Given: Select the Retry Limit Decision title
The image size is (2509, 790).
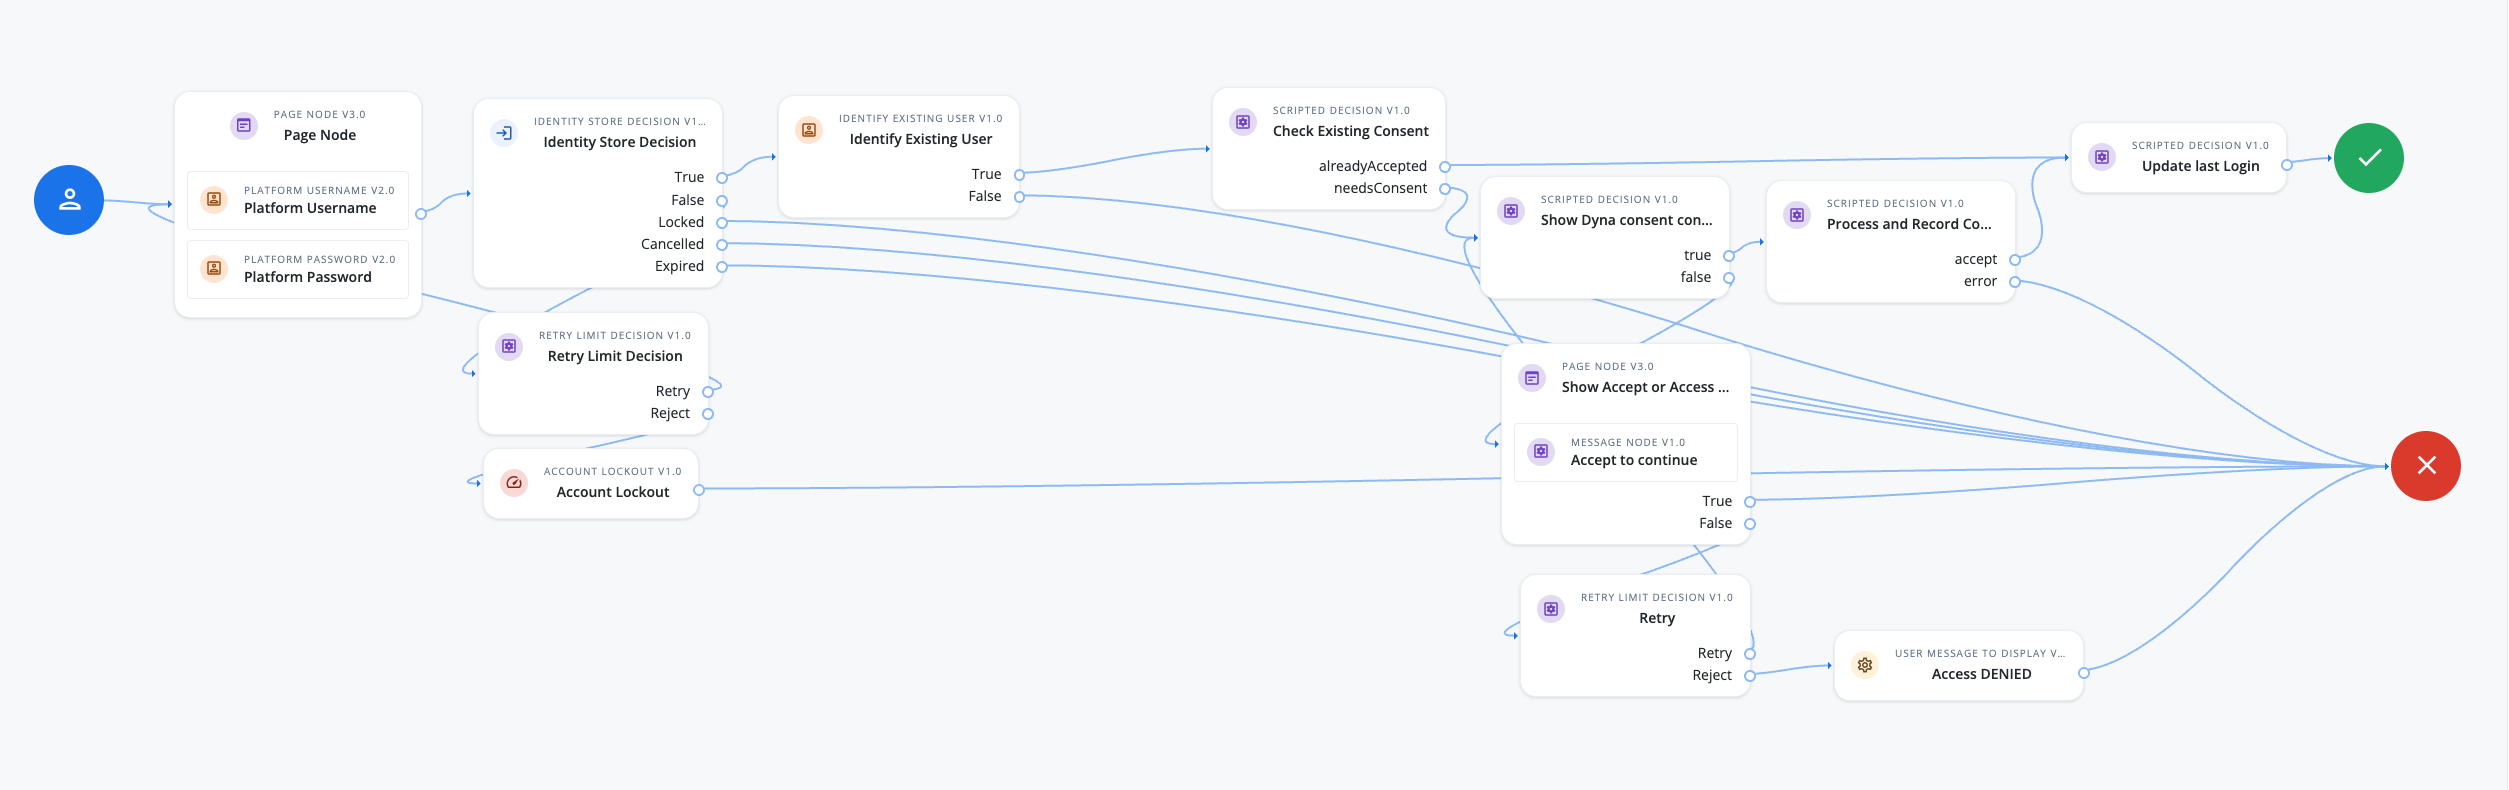Looking at the screenshot, I should click(615, 356).
